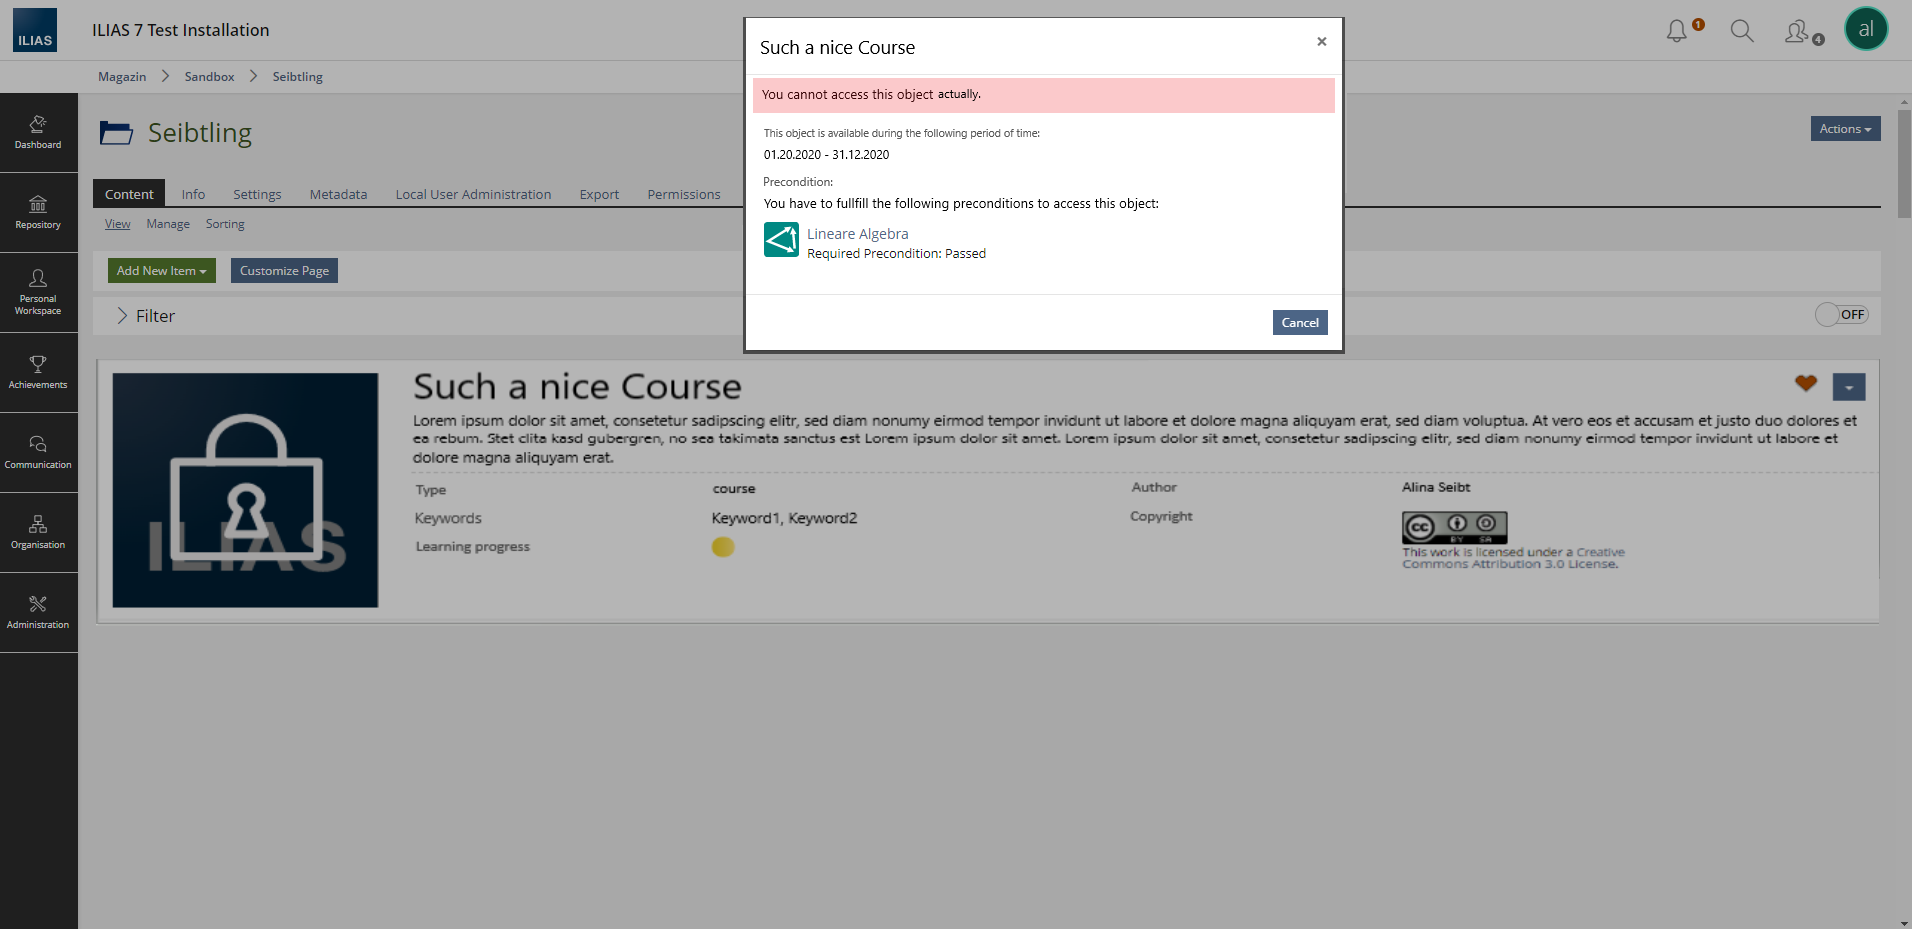The image size is (1912, 929).
Task: Switch to the Settings tab
Action: coord(257,194)
